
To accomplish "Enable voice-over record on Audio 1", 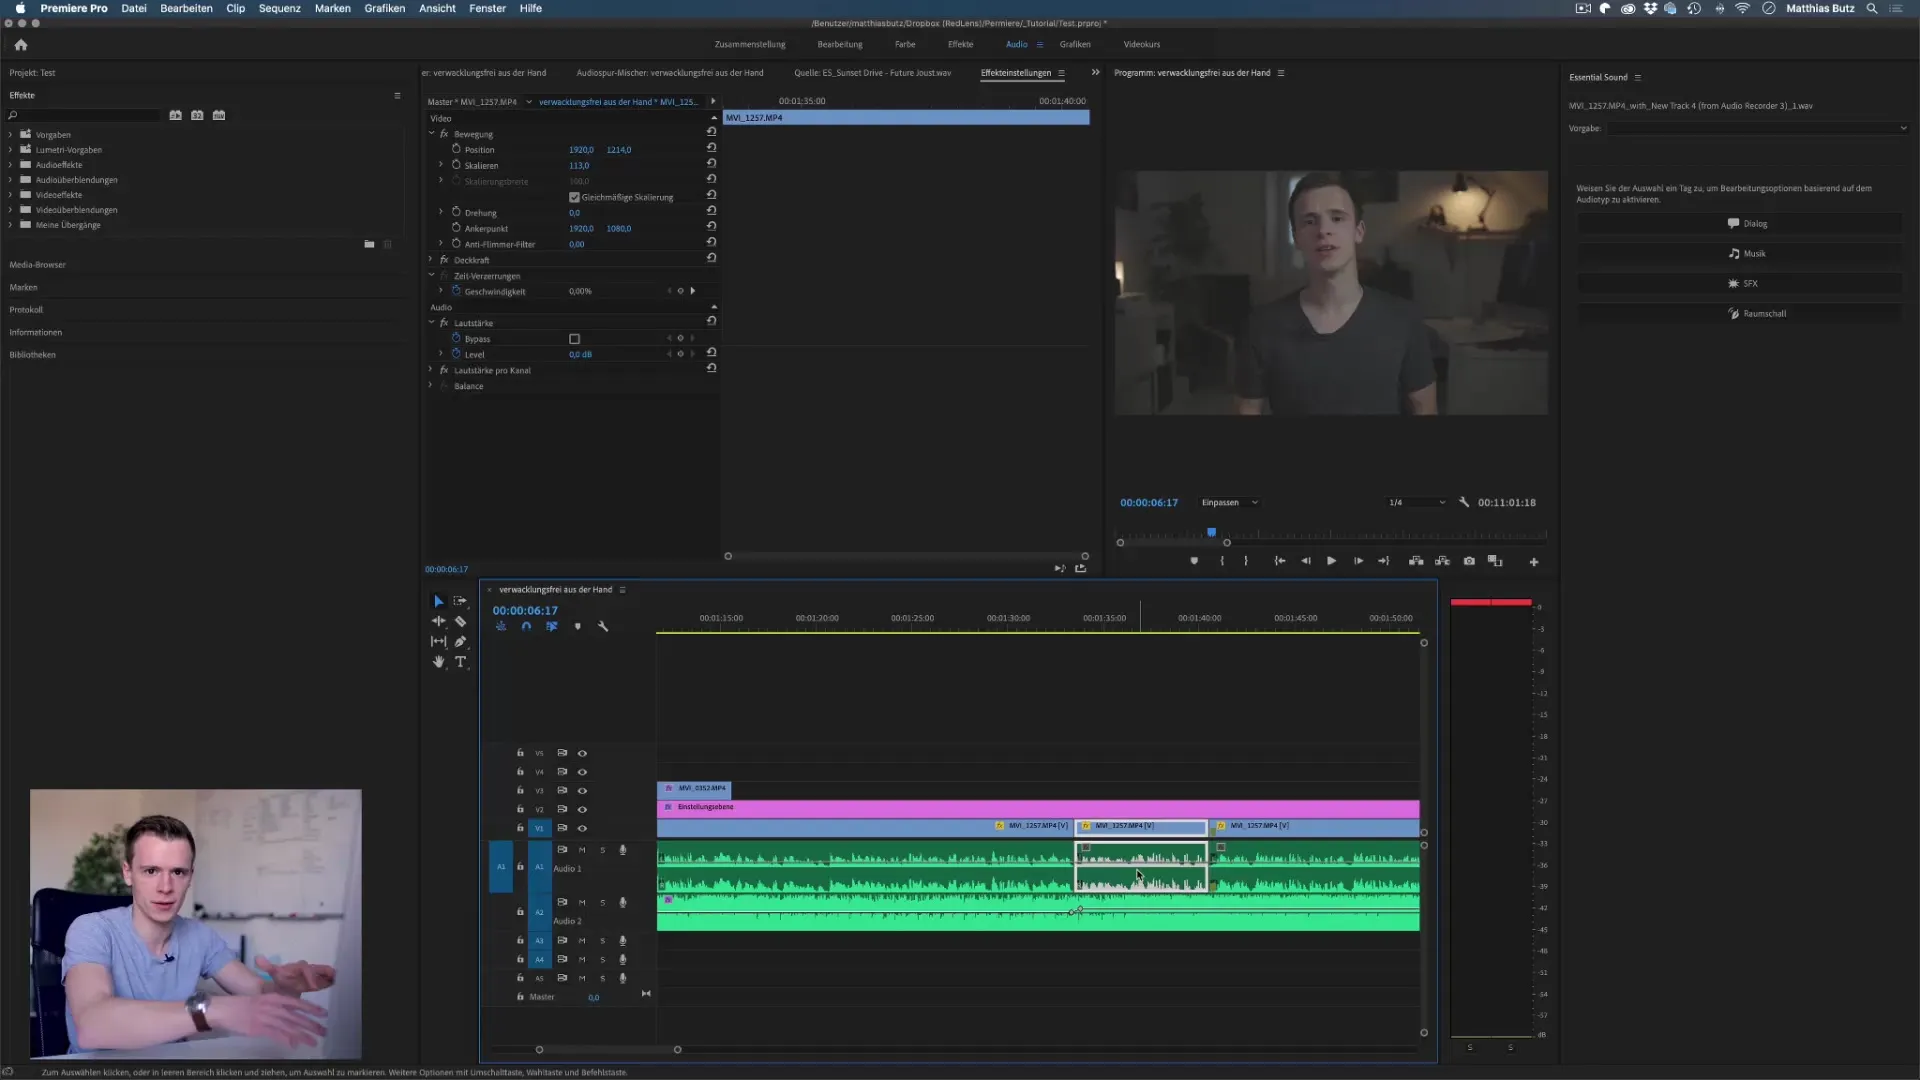I will click(623, 850).
